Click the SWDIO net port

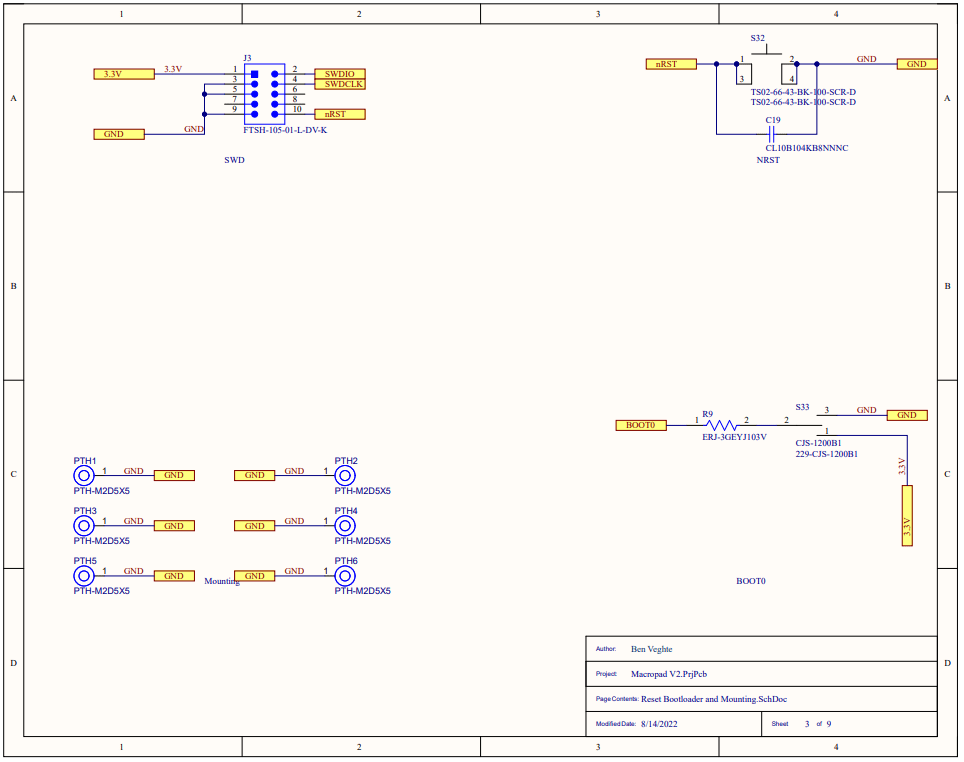pos(340,74)
